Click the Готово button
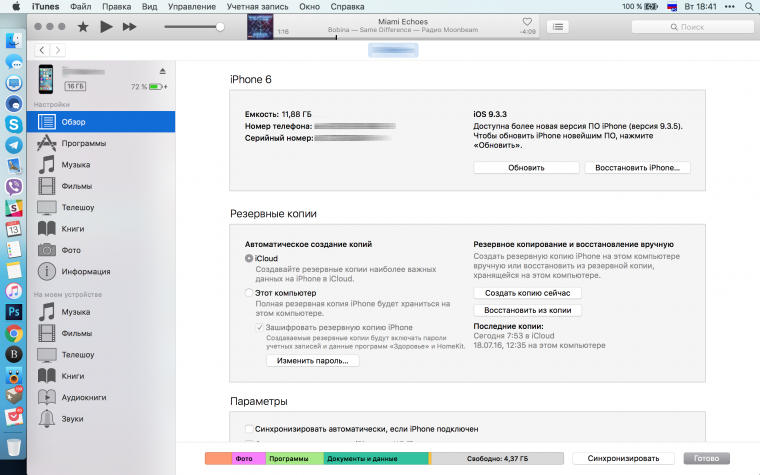 point(706,459)
